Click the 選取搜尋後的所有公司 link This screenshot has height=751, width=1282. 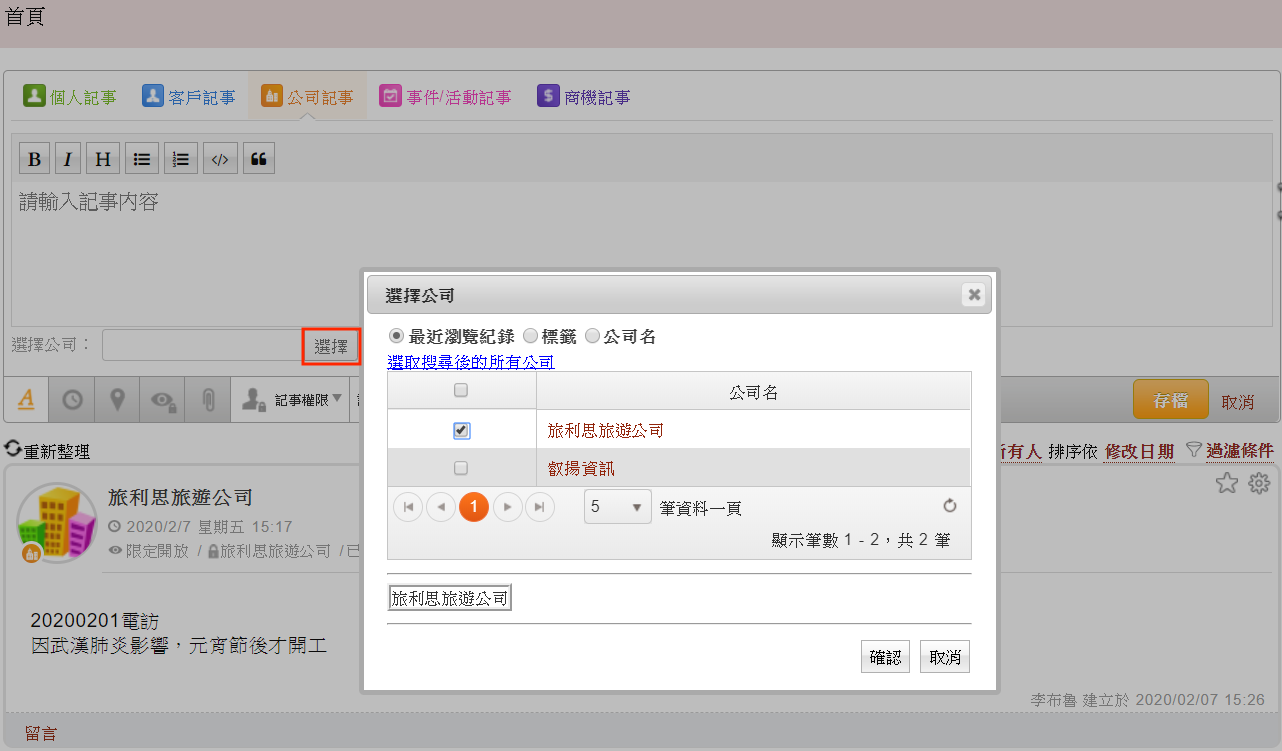click(x=471, y=362)
